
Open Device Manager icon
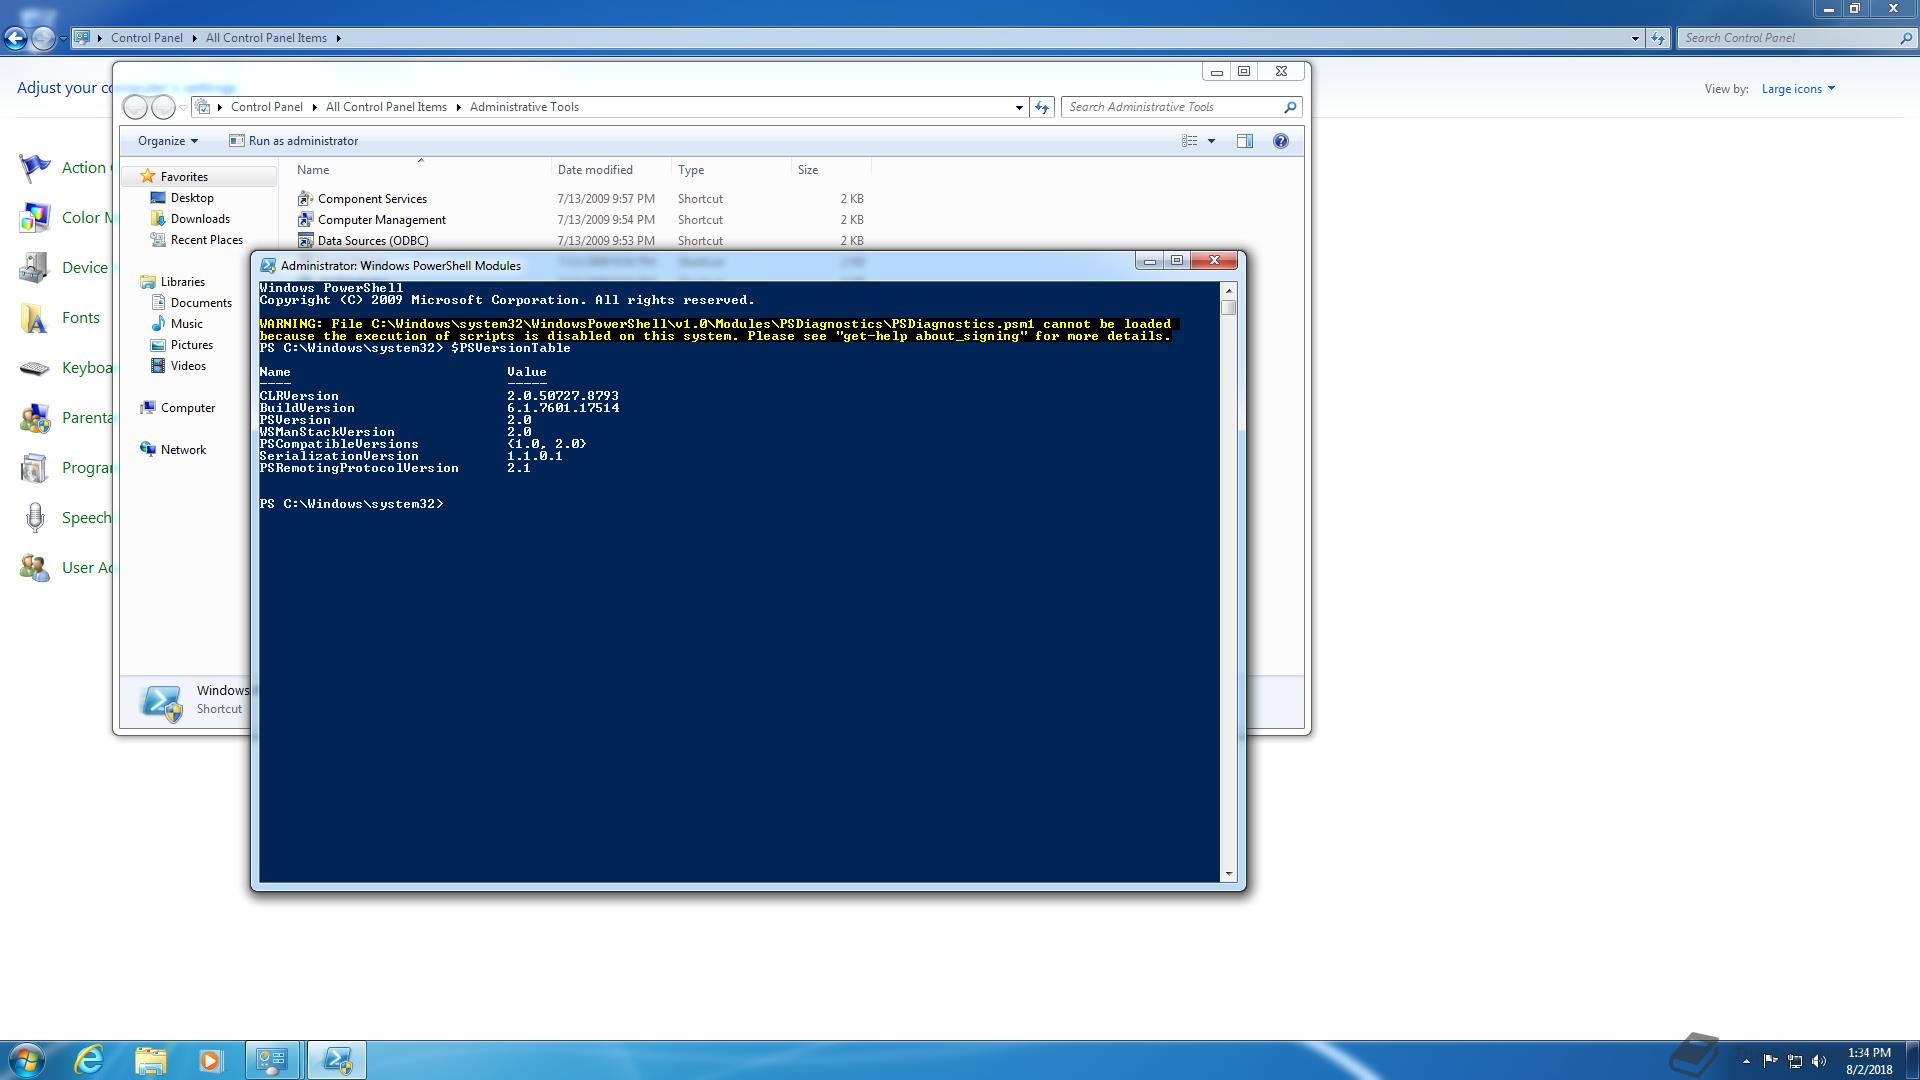click(x=34, y=268)
